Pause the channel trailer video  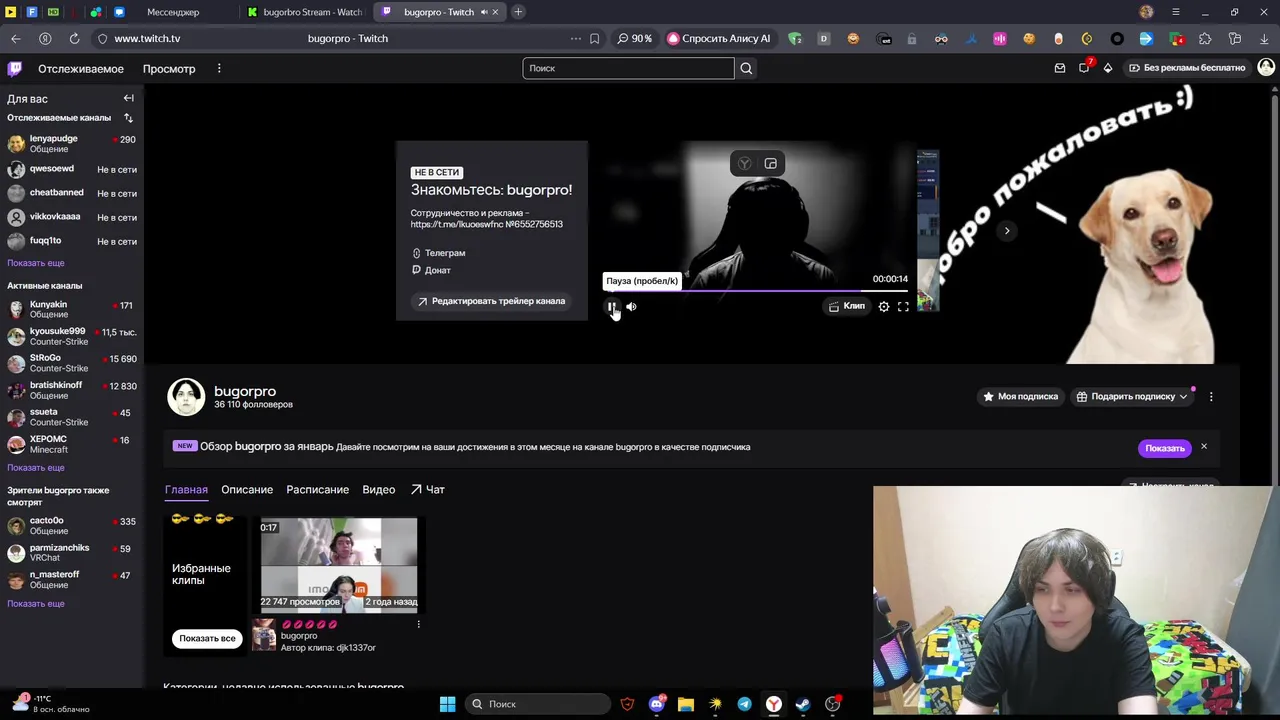(x=611, y=307)
